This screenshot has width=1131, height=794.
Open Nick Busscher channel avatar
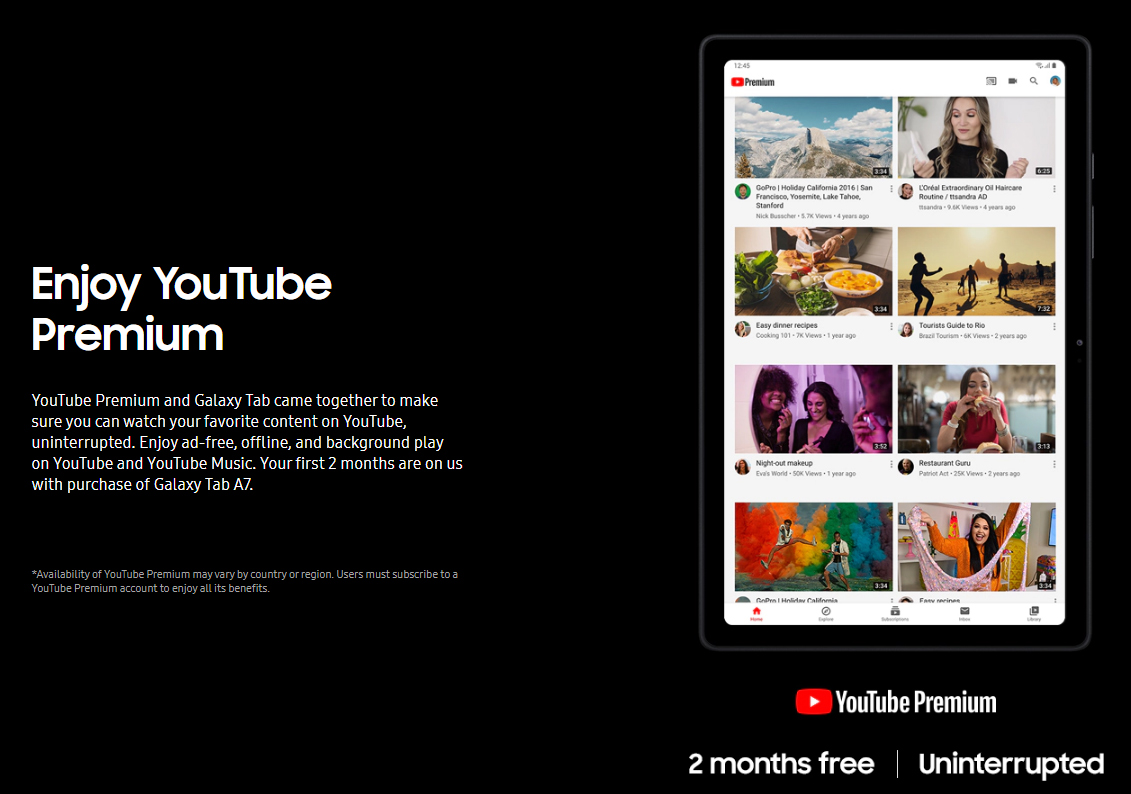coord(742,191)
